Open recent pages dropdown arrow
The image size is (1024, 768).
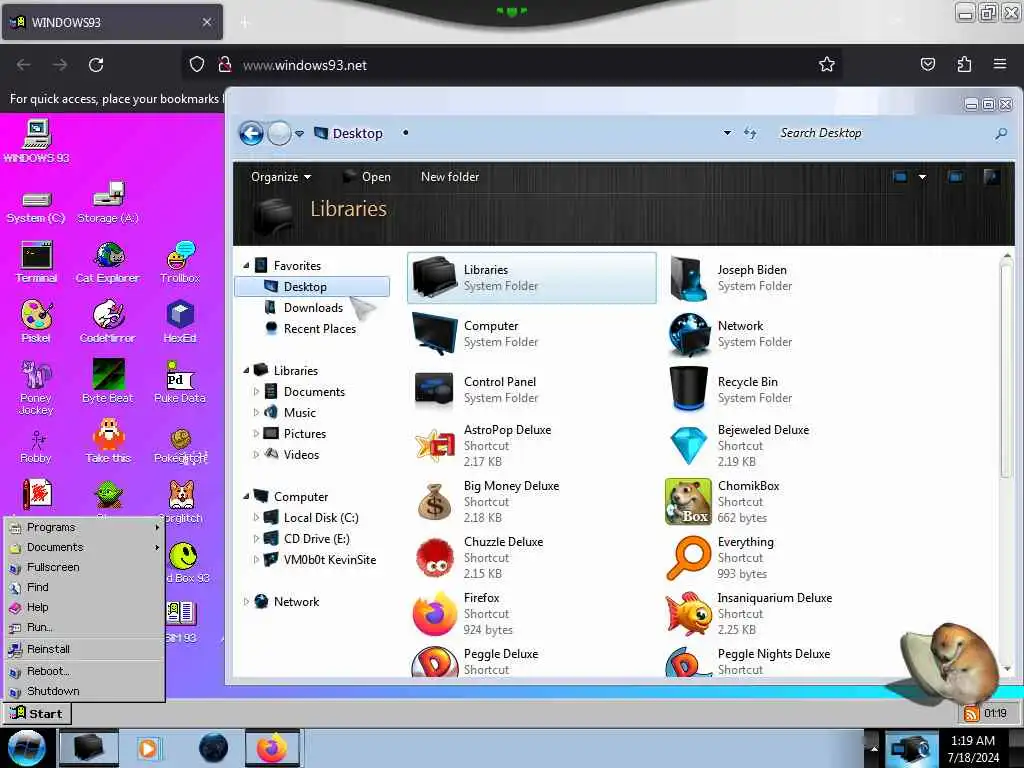tap(299, 133)
